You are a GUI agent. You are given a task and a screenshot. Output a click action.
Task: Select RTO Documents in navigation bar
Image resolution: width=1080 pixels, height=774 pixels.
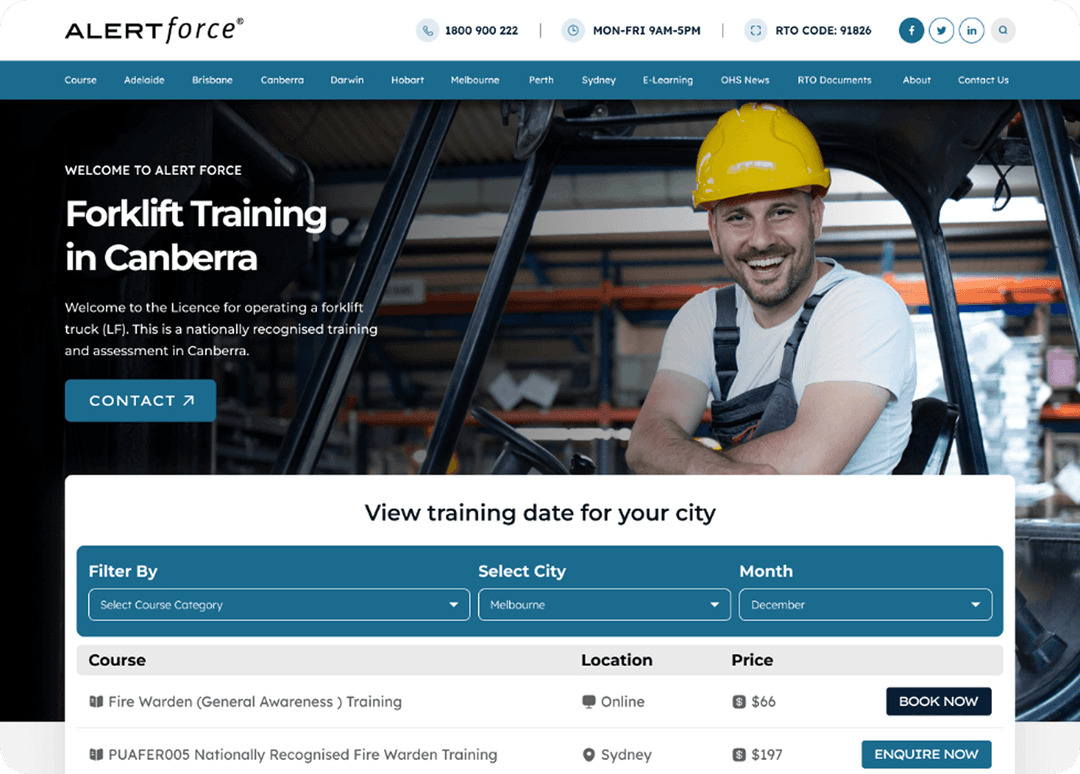(834, 80)
